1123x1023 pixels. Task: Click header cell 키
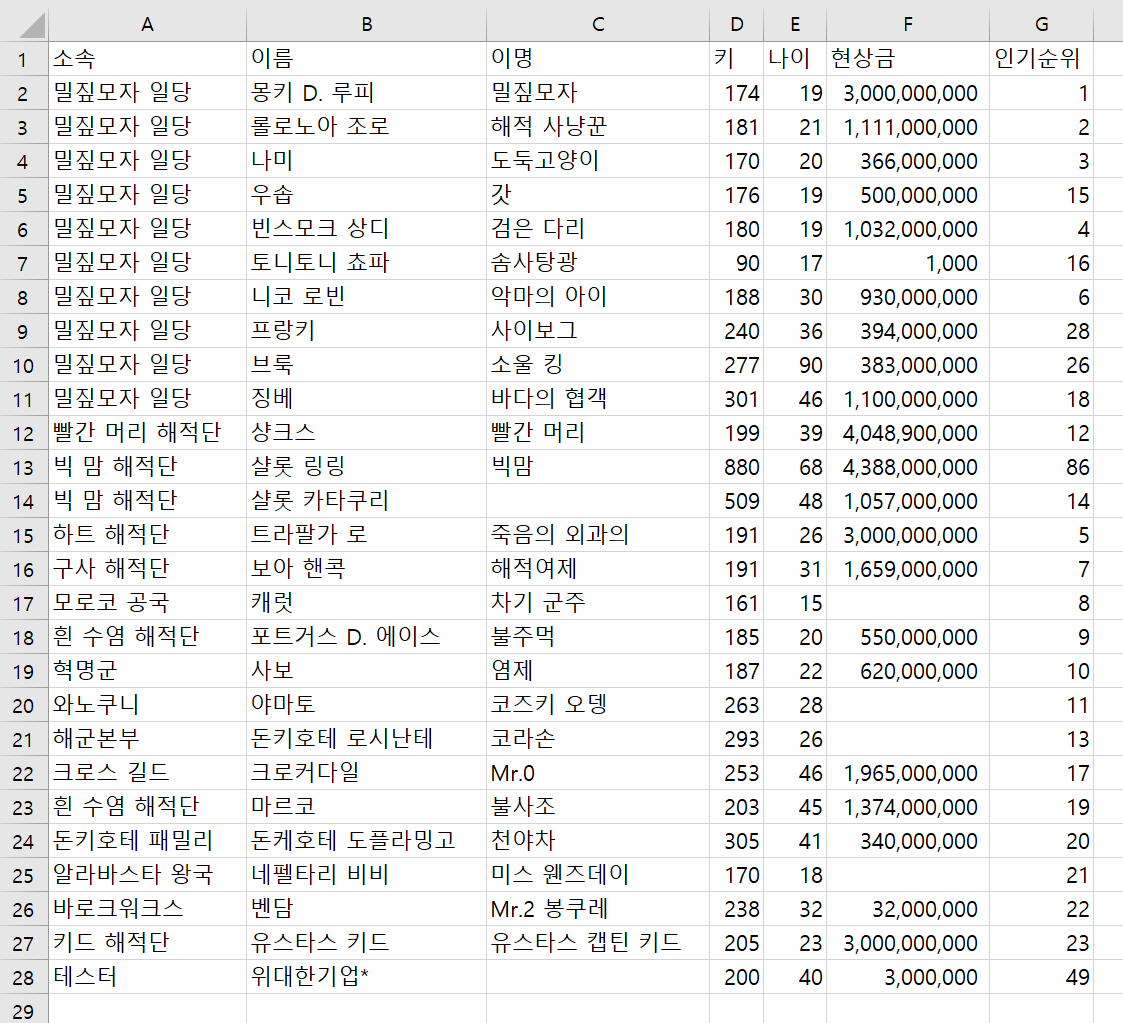pos(736,59)
